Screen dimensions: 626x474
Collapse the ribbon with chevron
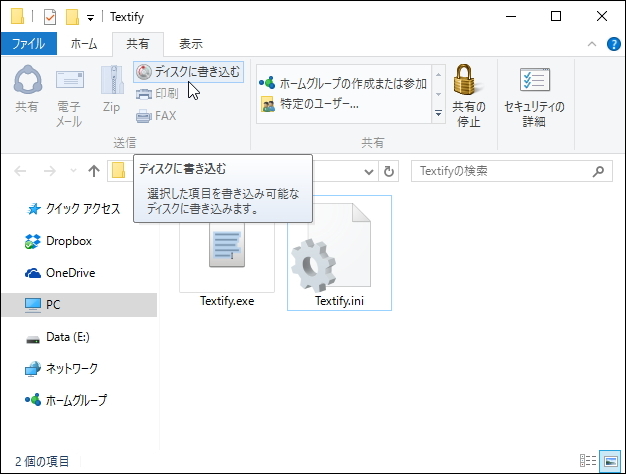[592, 44]
